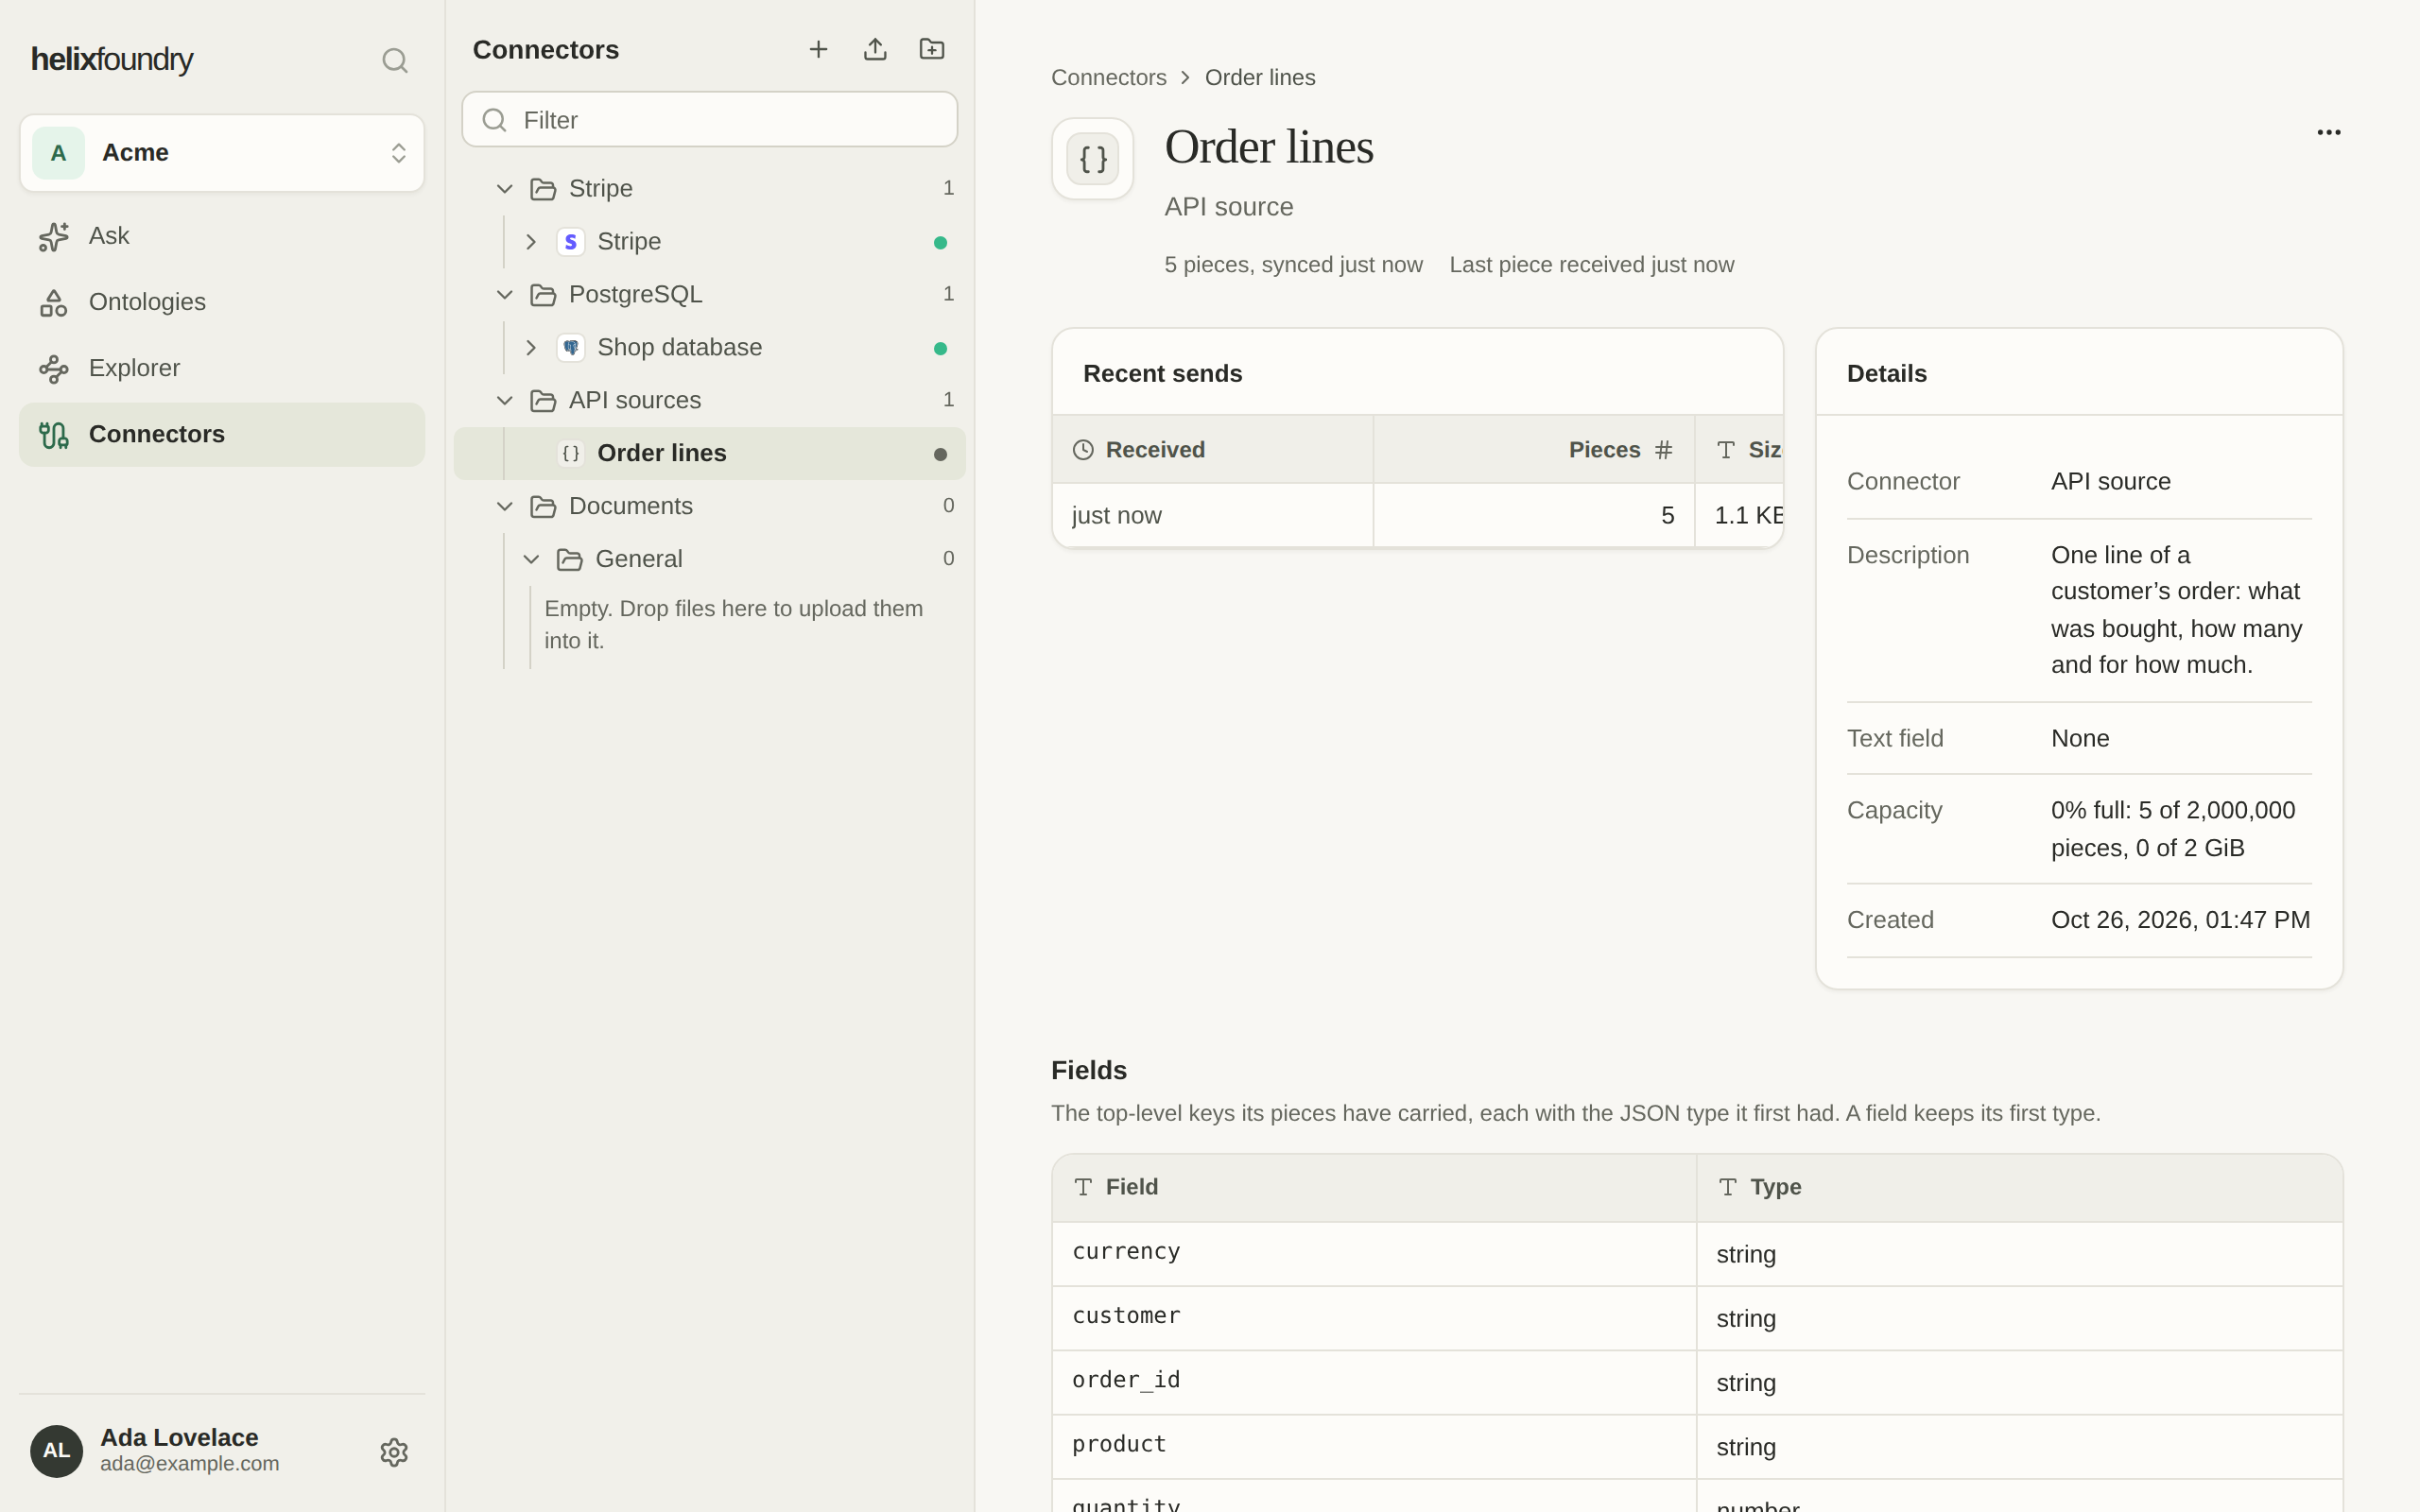
Task: Click the Stripe connector S icon
Action: pyautogui.click(x=570, y=242)
